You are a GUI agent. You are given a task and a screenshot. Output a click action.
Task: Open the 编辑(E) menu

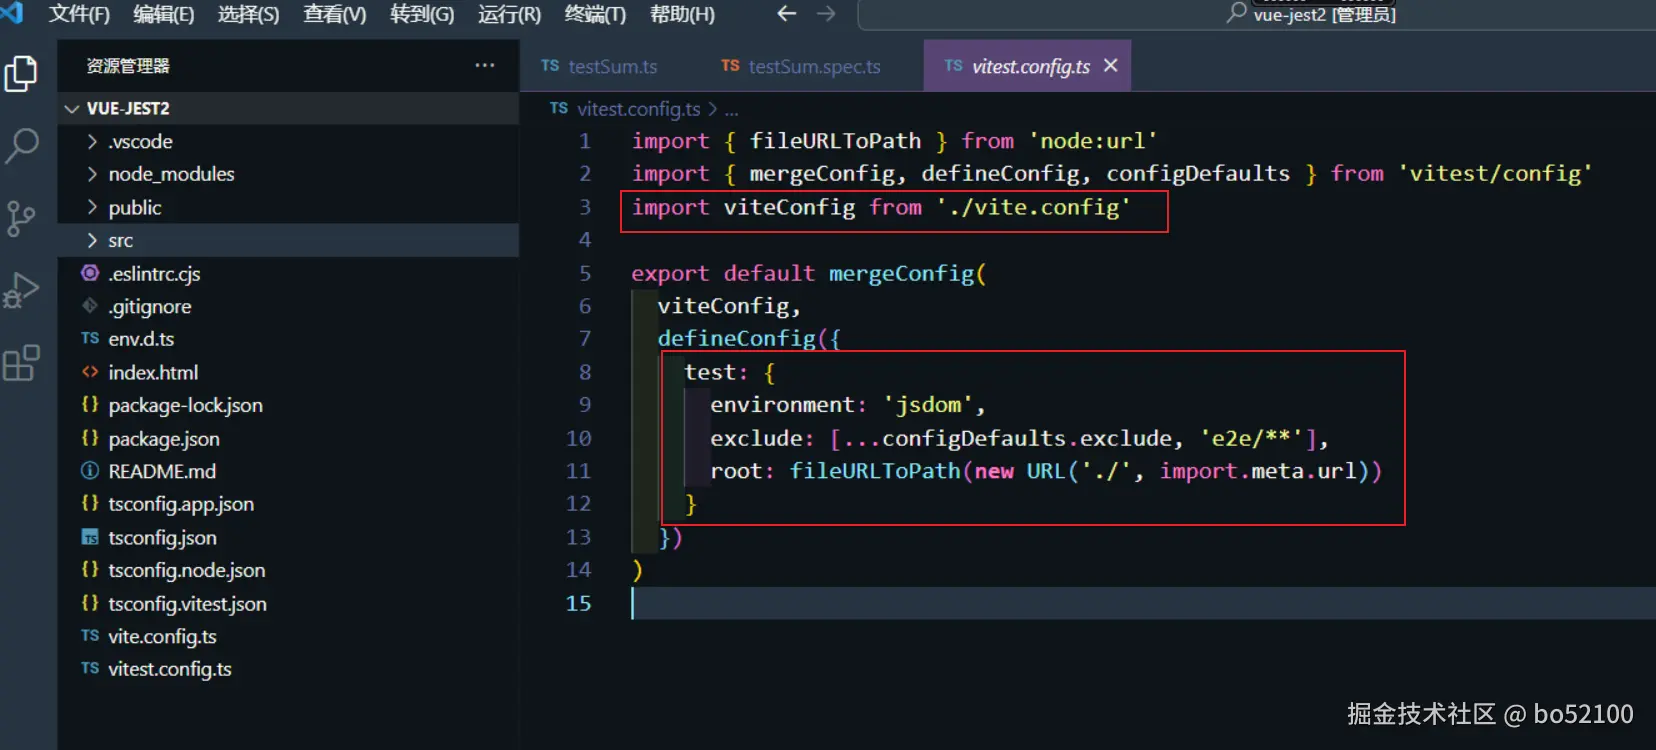pyautogui.click(x=164, y=14)
